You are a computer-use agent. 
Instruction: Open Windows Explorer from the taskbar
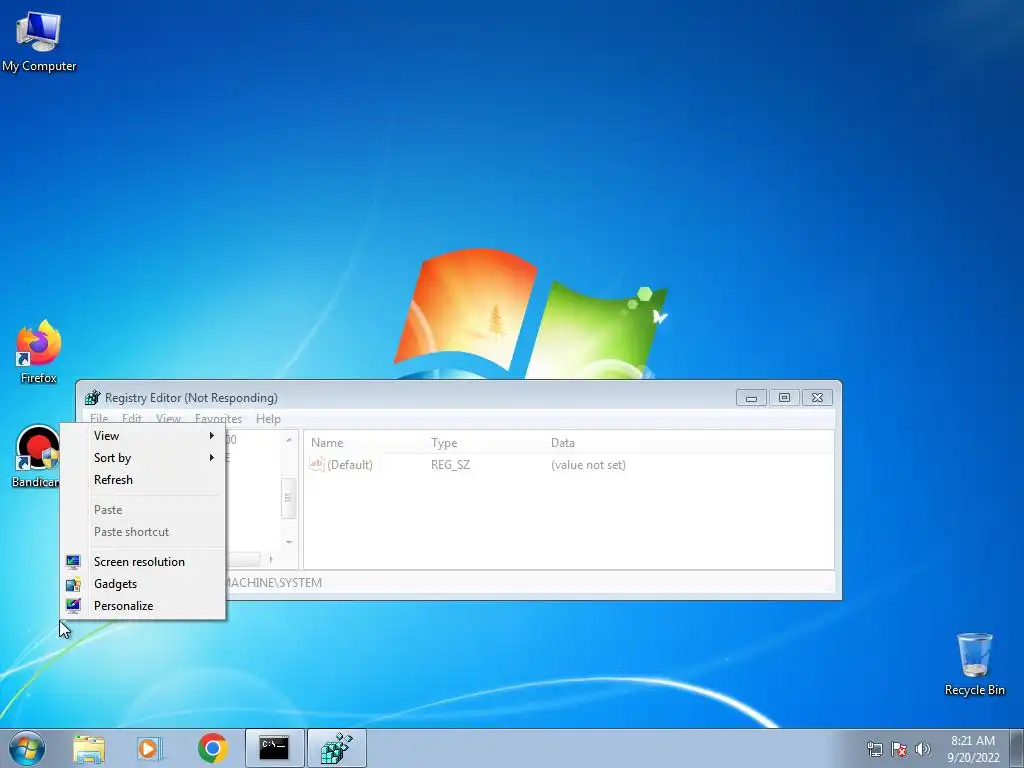pos(89,748)
